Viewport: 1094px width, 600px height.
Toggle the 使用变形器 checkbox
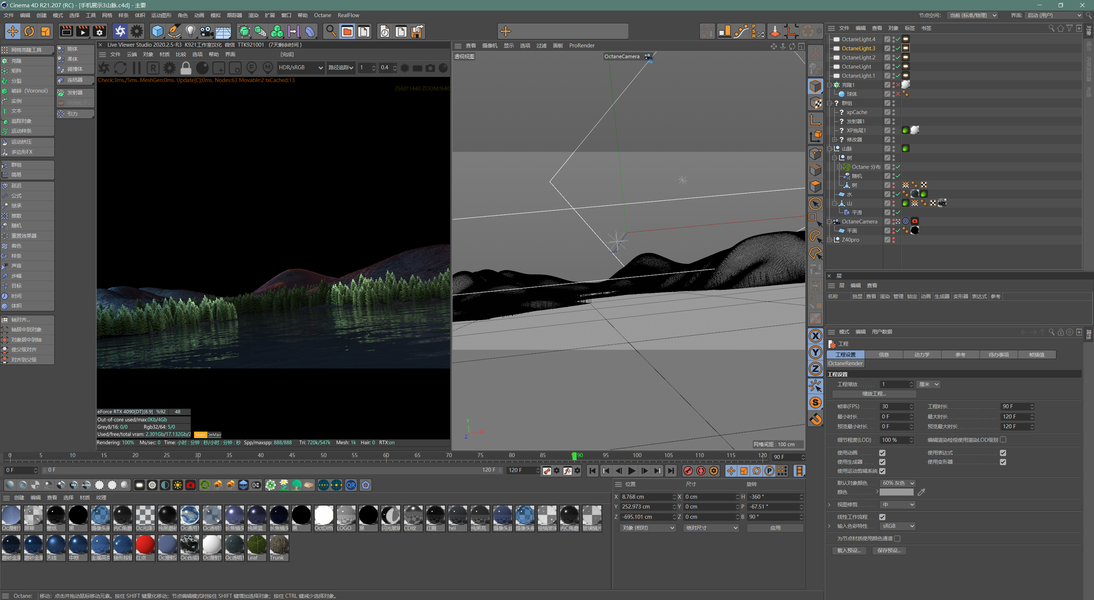(x=1003, y=462)
